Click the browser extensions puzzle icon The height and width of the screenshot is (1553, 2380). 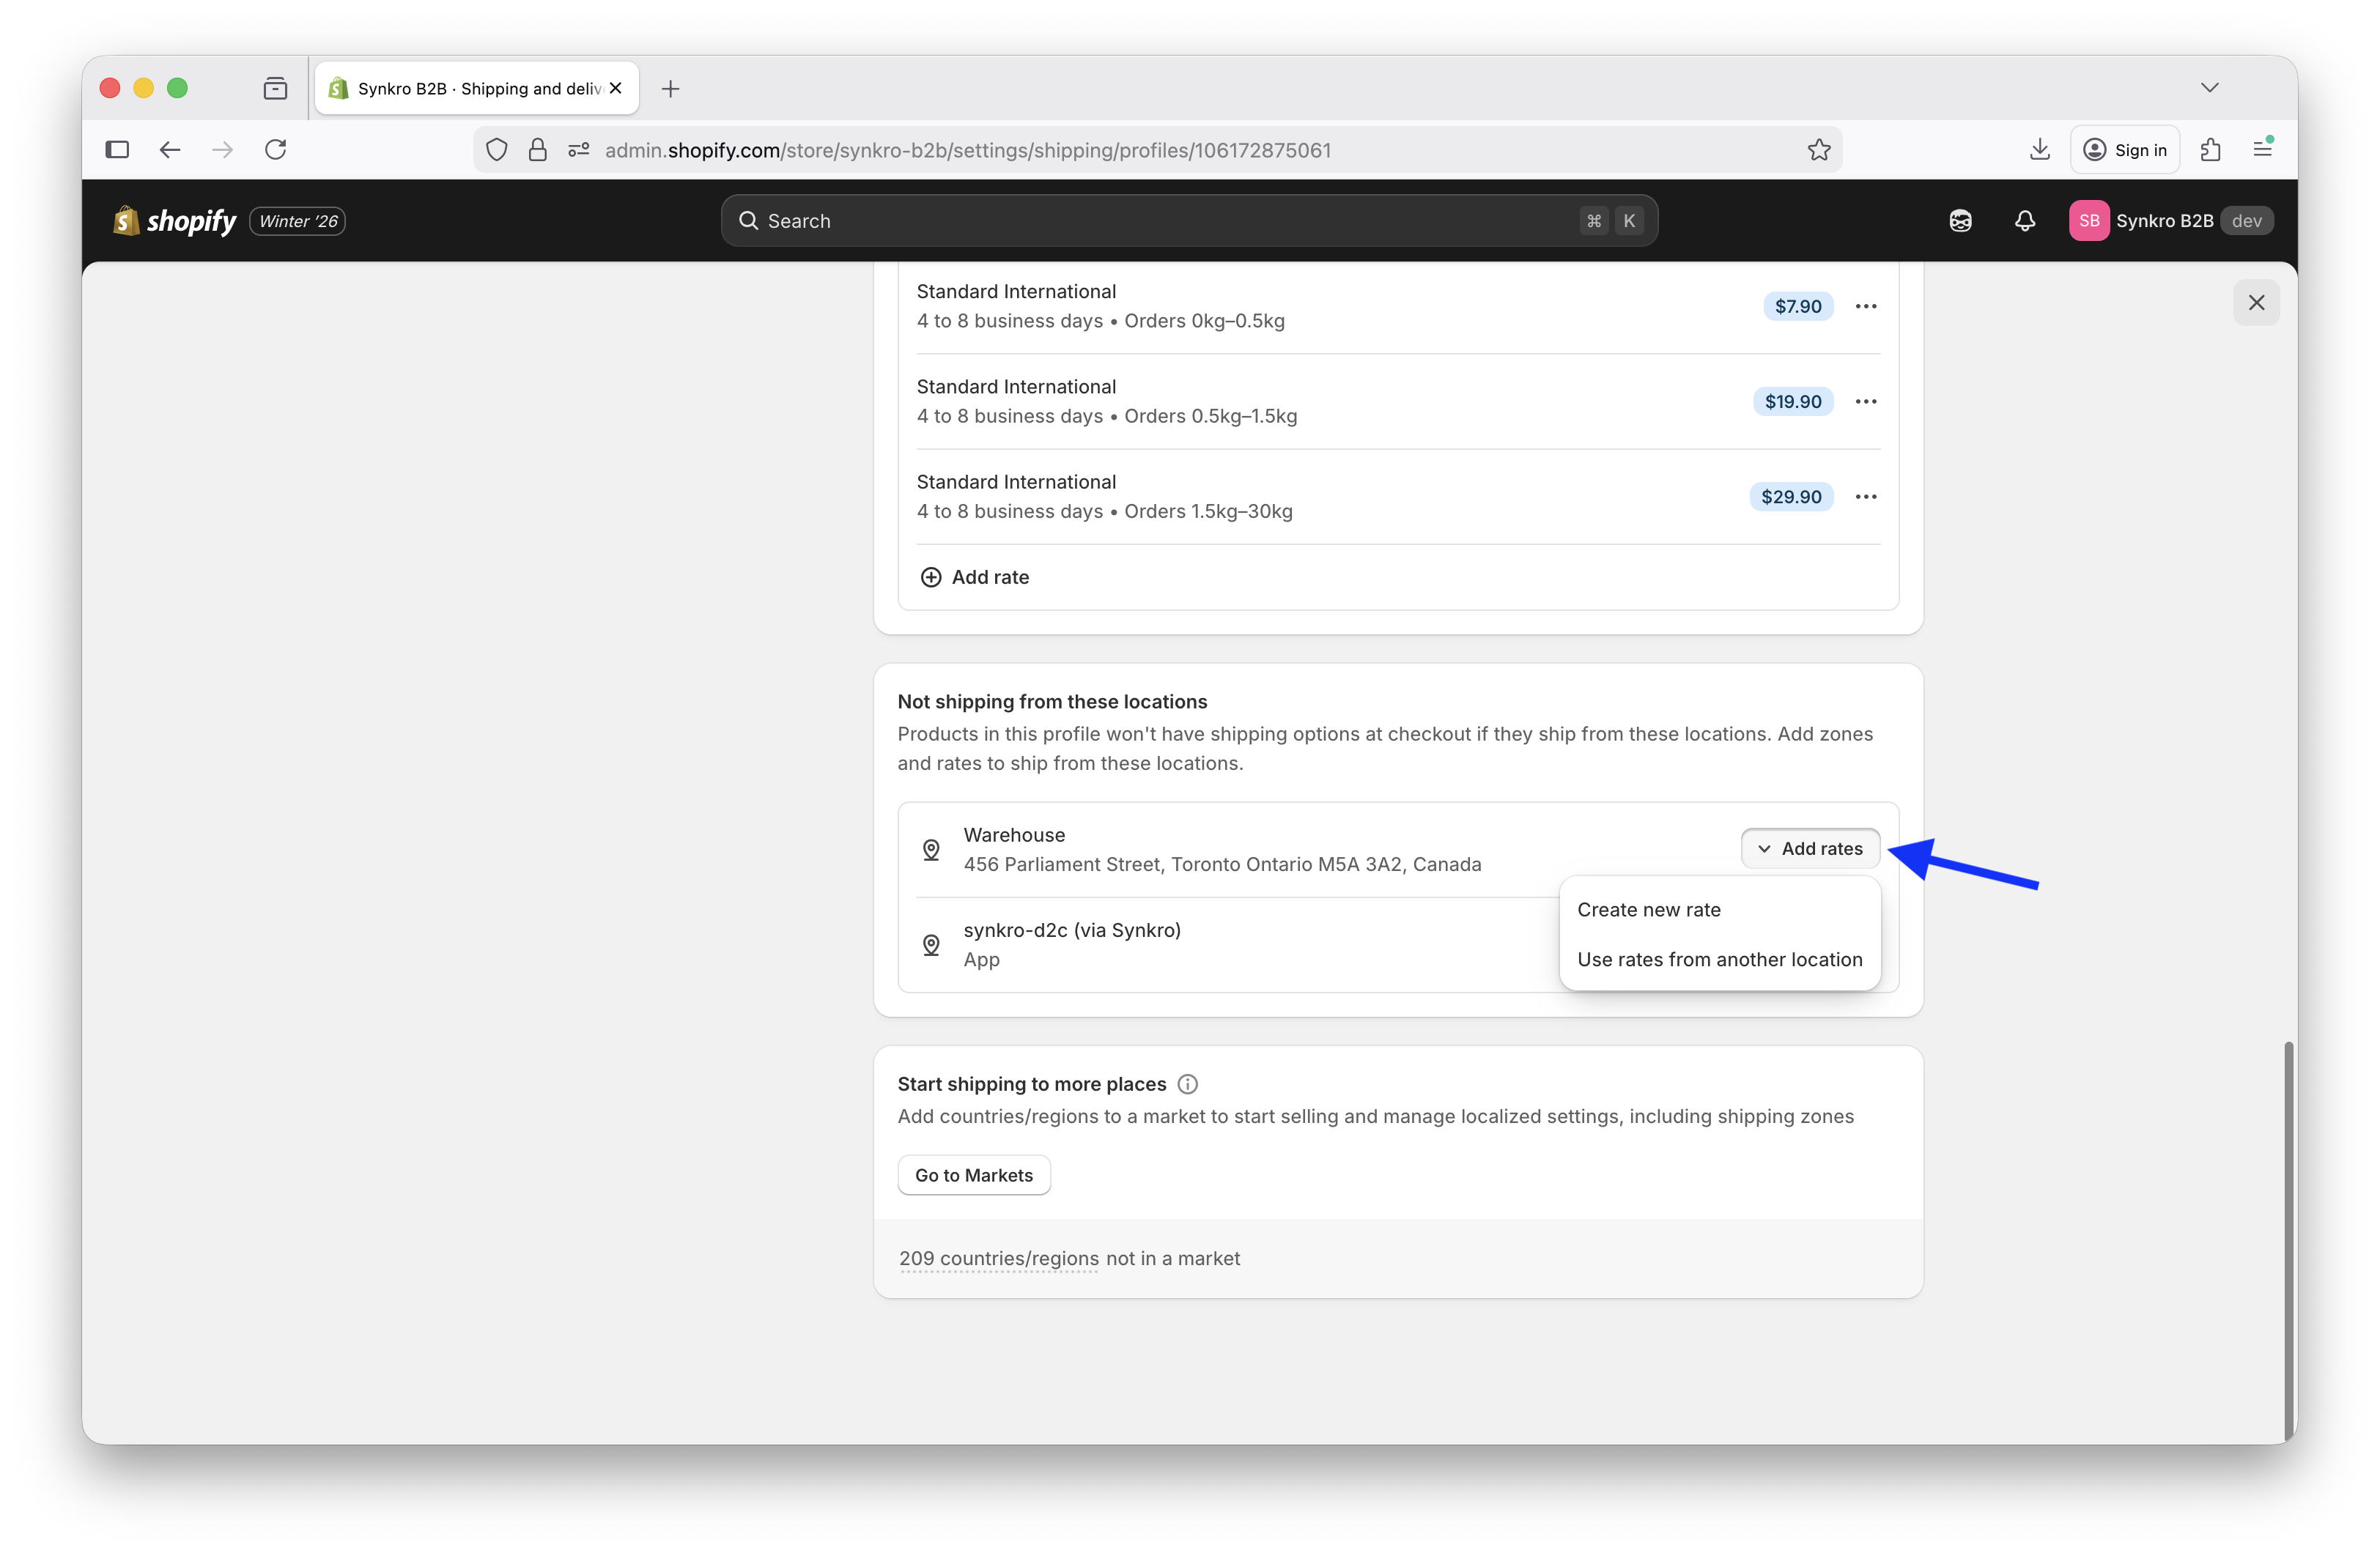pyautogui.click(x=2210, y=150)
